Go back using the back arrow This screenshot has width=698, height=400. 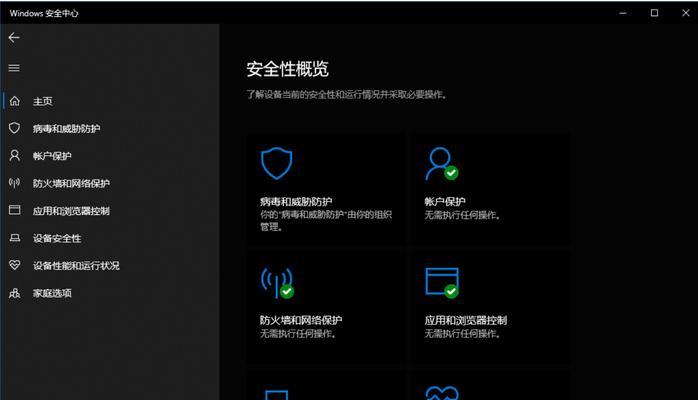coord(14,38)
